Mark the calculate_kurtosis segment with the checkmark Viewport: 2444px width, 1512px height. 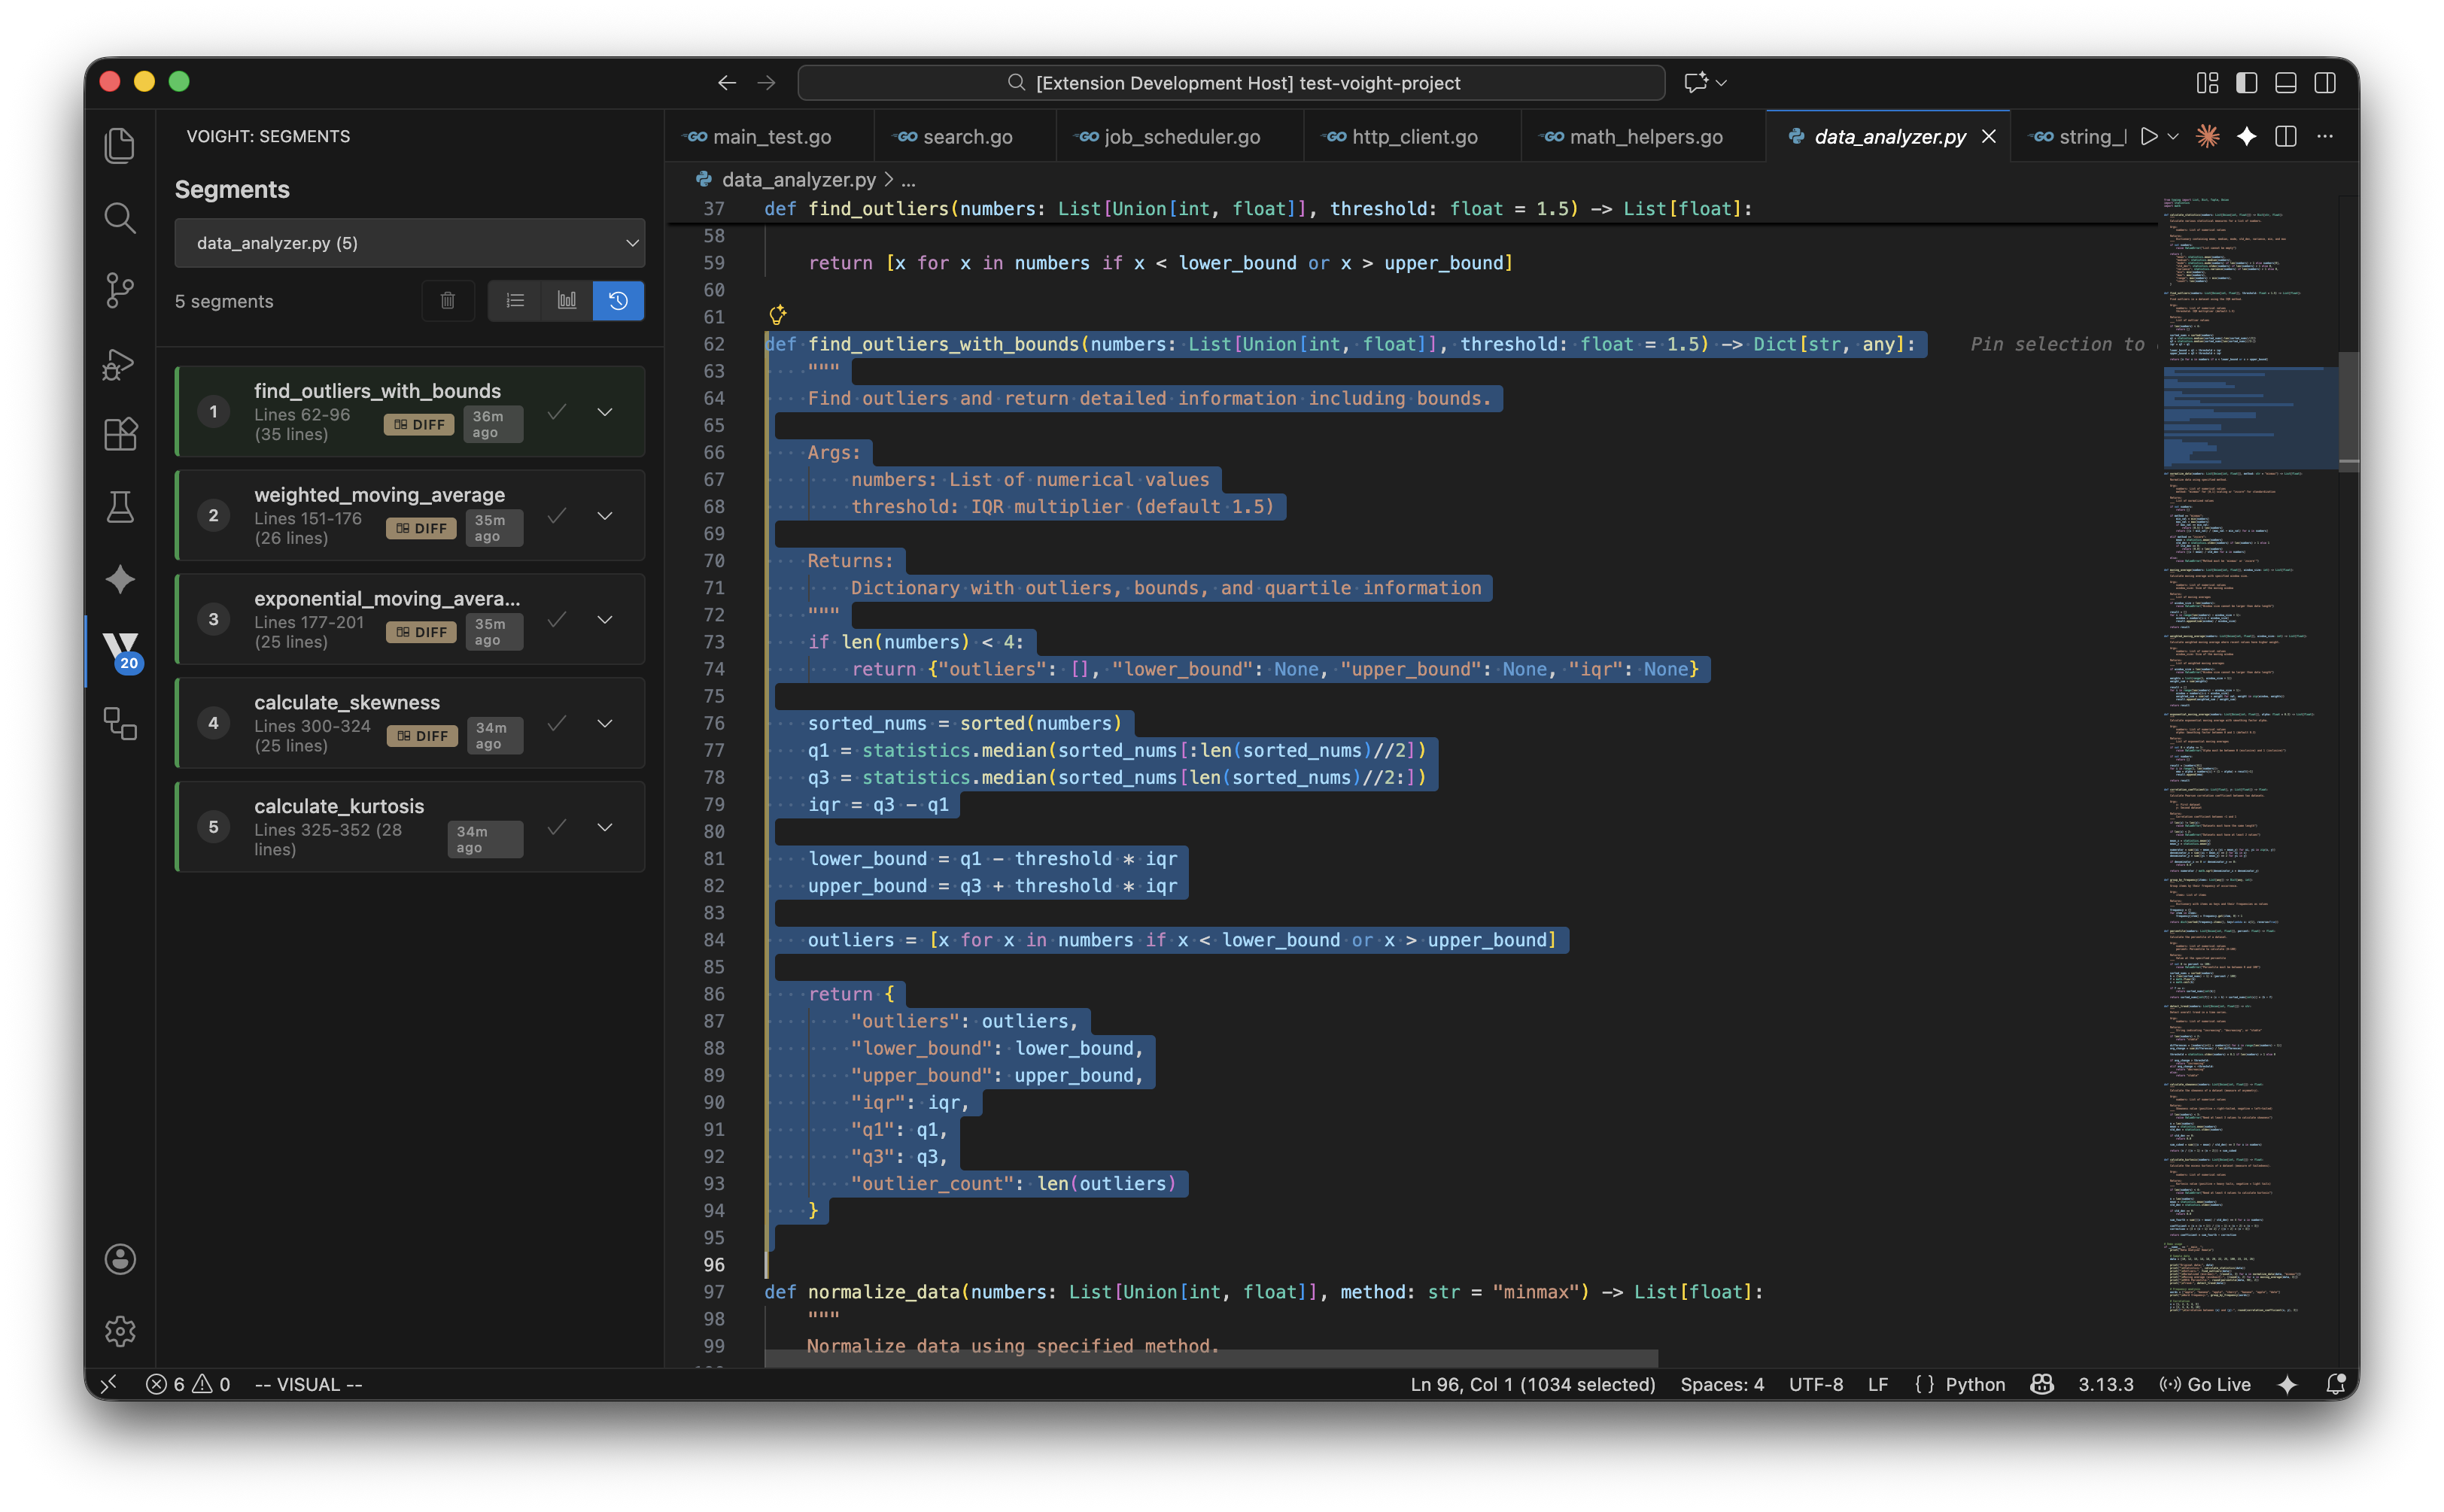[x=557, y=827]
